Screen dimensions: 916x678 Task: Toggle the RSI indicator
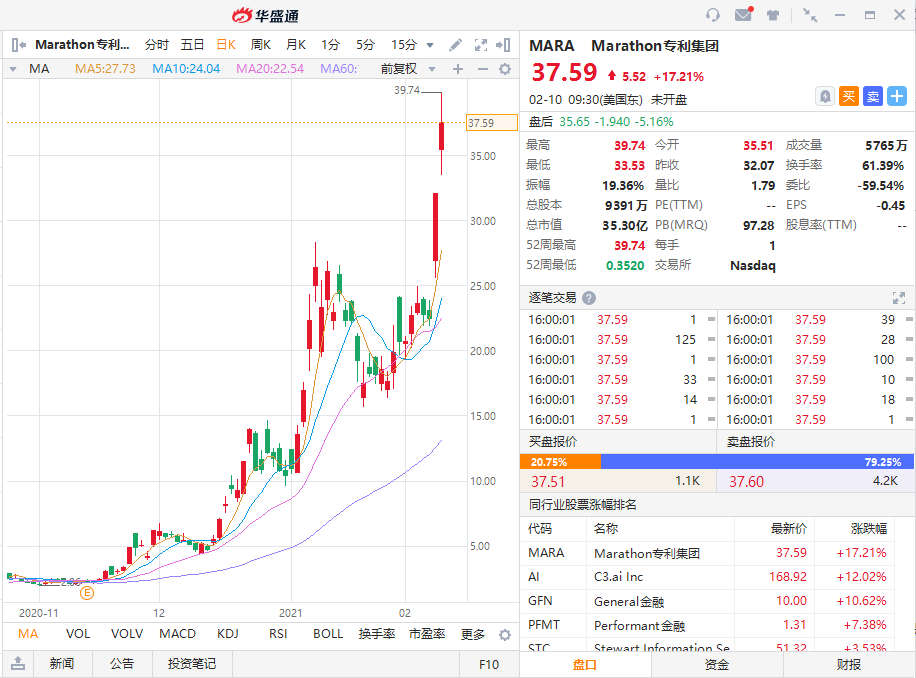pos(278,634)
